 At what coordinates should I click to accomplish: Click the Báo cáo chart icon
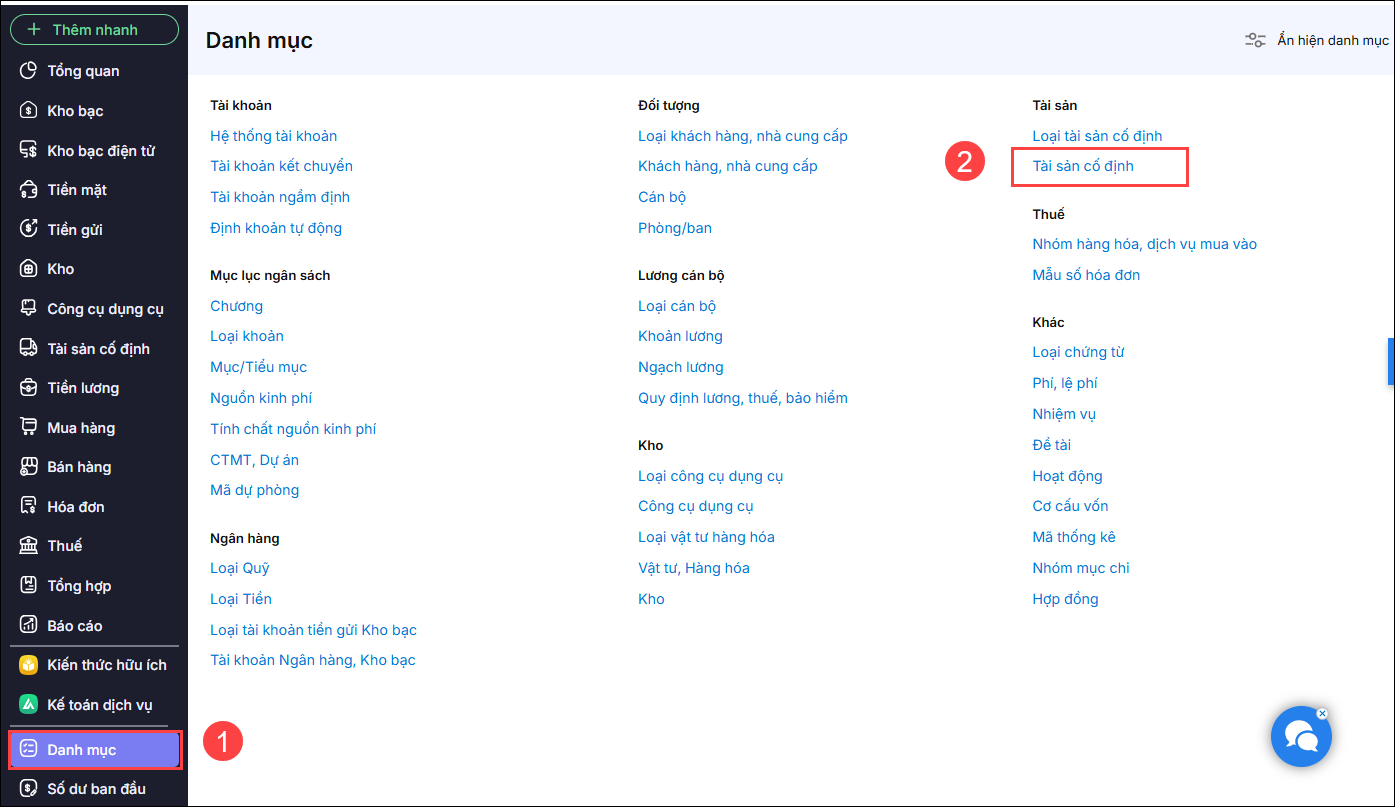point(28,625)
